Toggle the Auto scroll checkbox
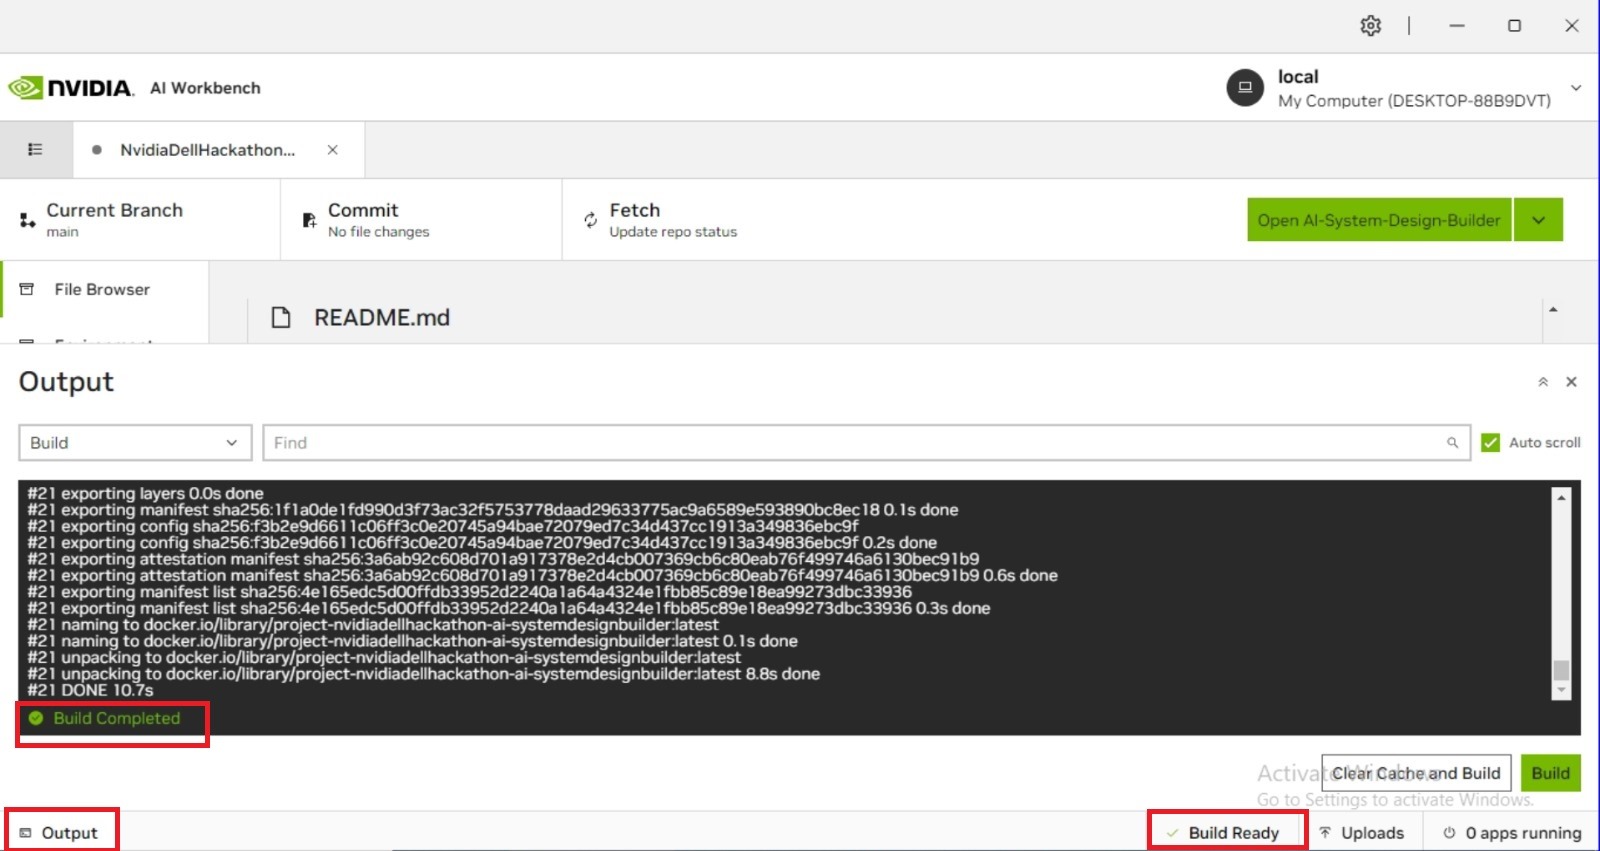Image resolution: width=1600 pixels, height=851 pixels. [x=1490, y=443]
